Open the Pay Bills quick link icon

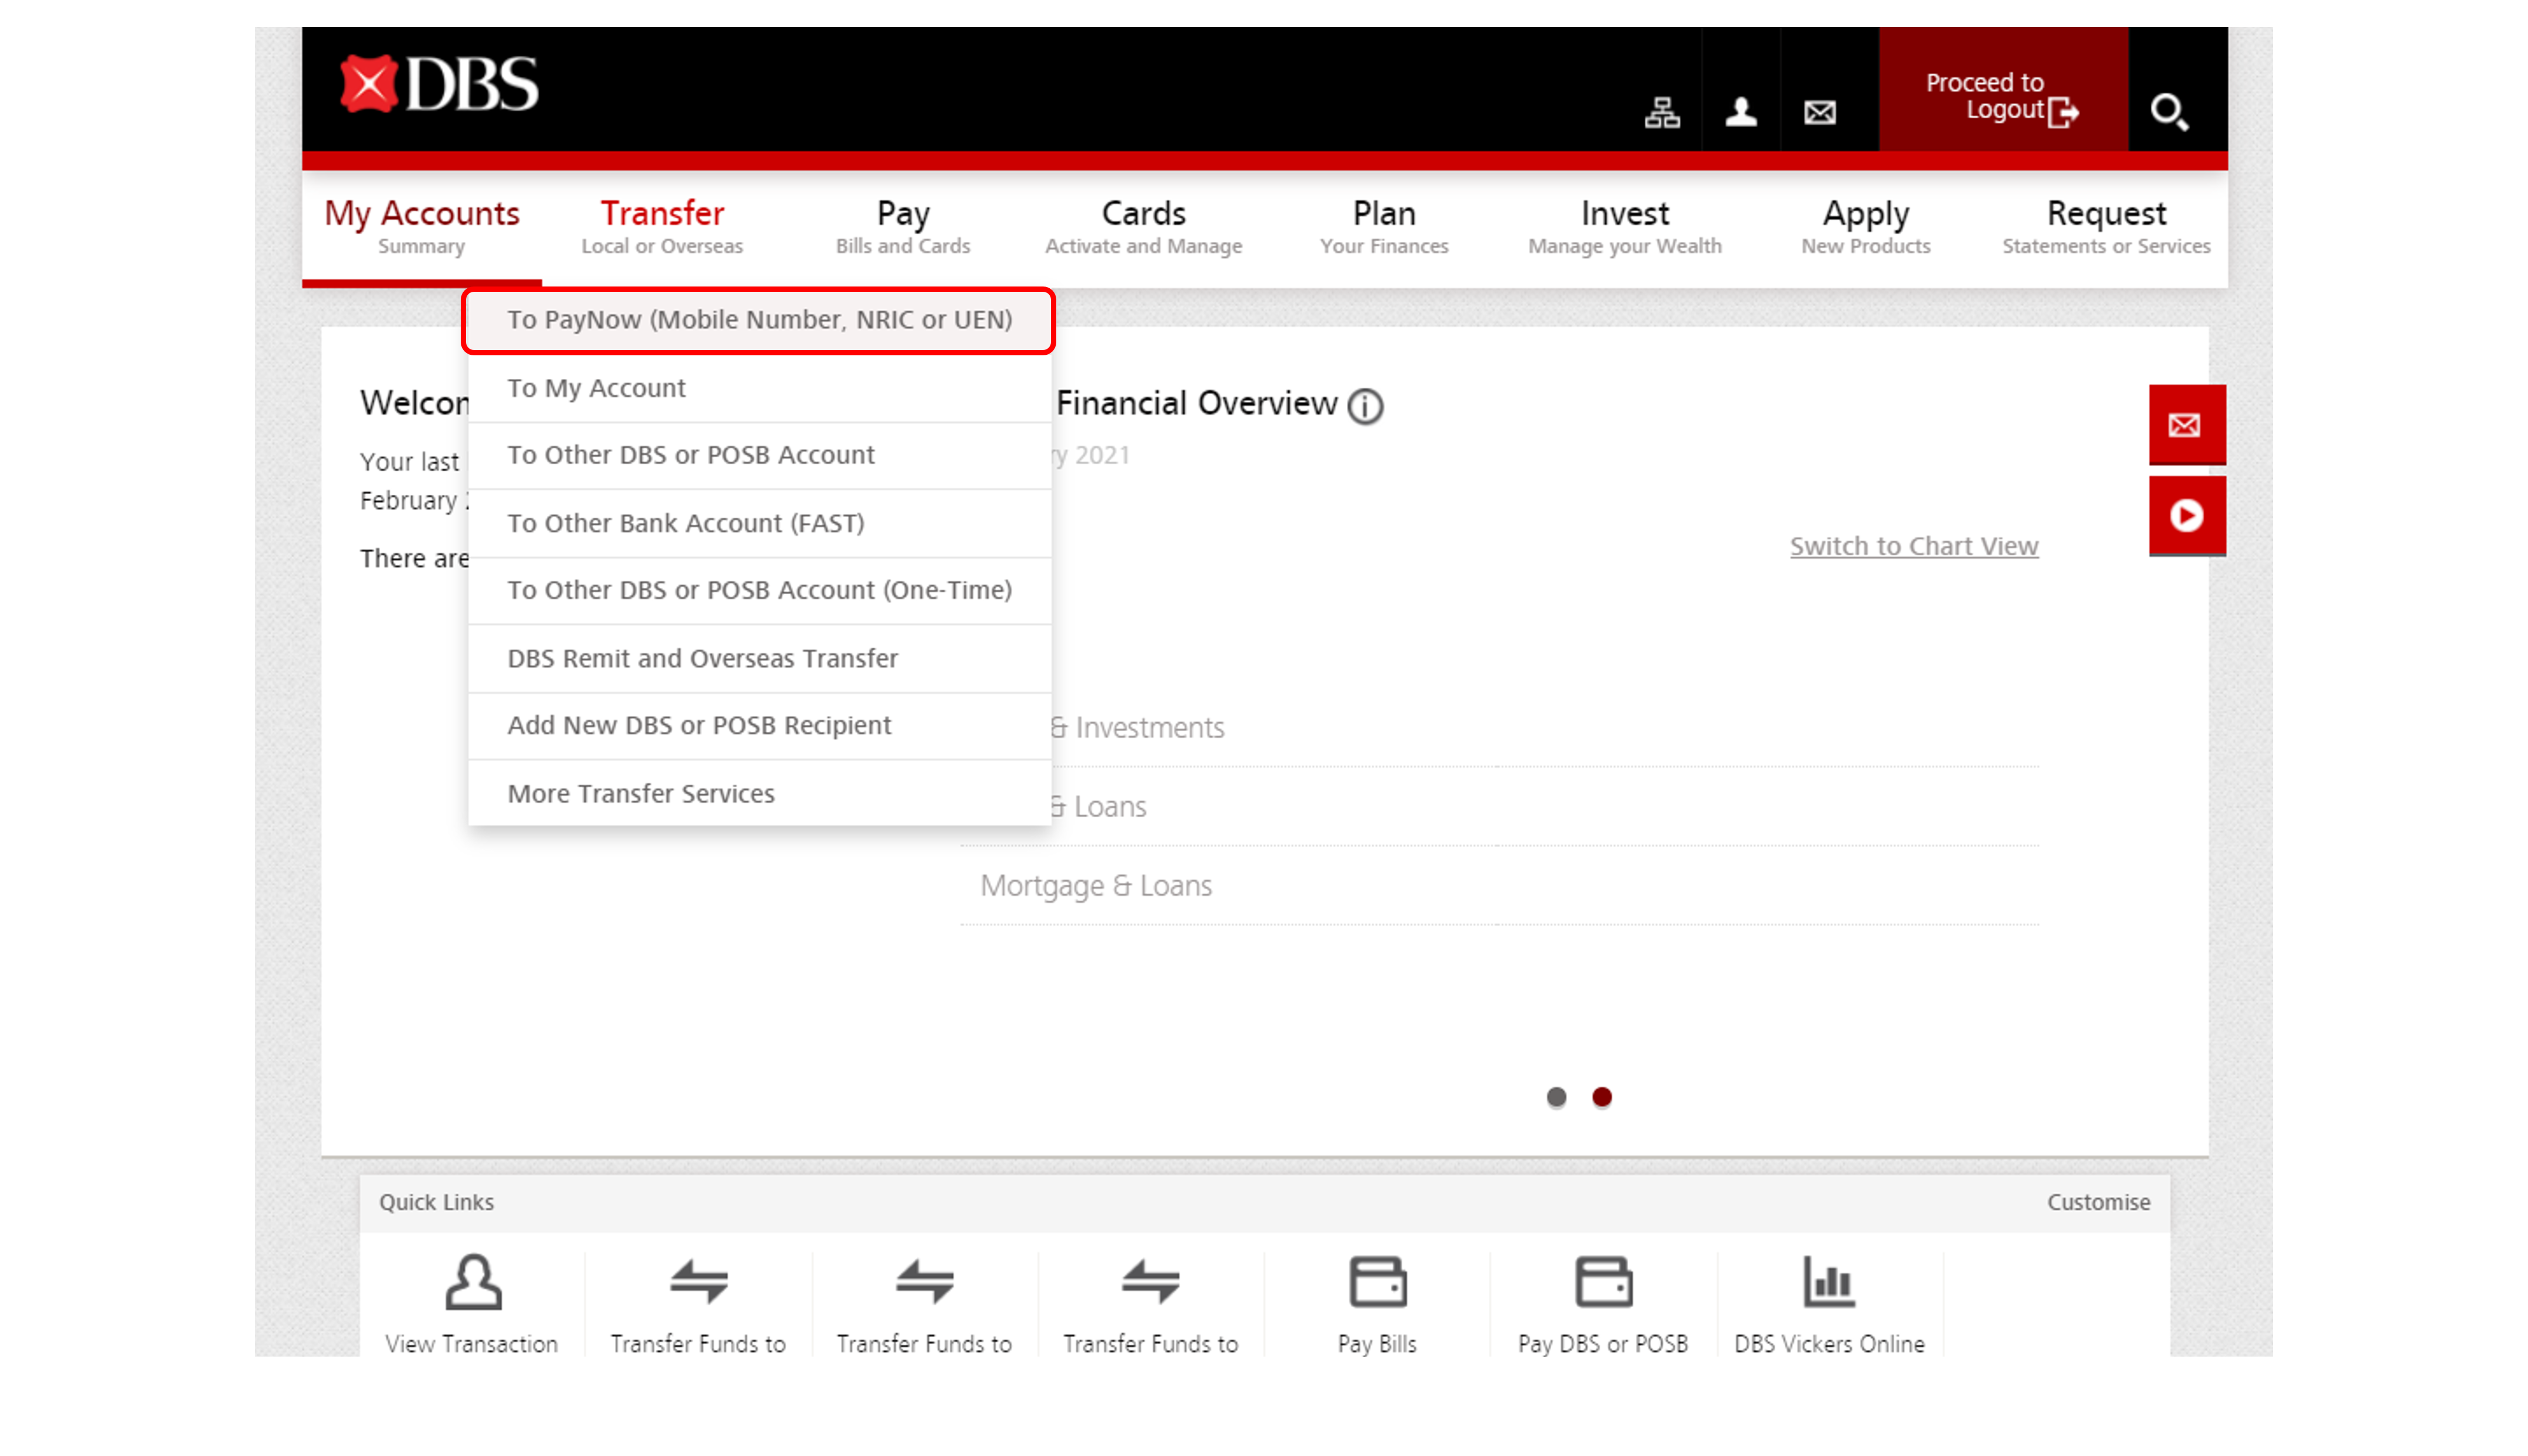(1377, 1282)
